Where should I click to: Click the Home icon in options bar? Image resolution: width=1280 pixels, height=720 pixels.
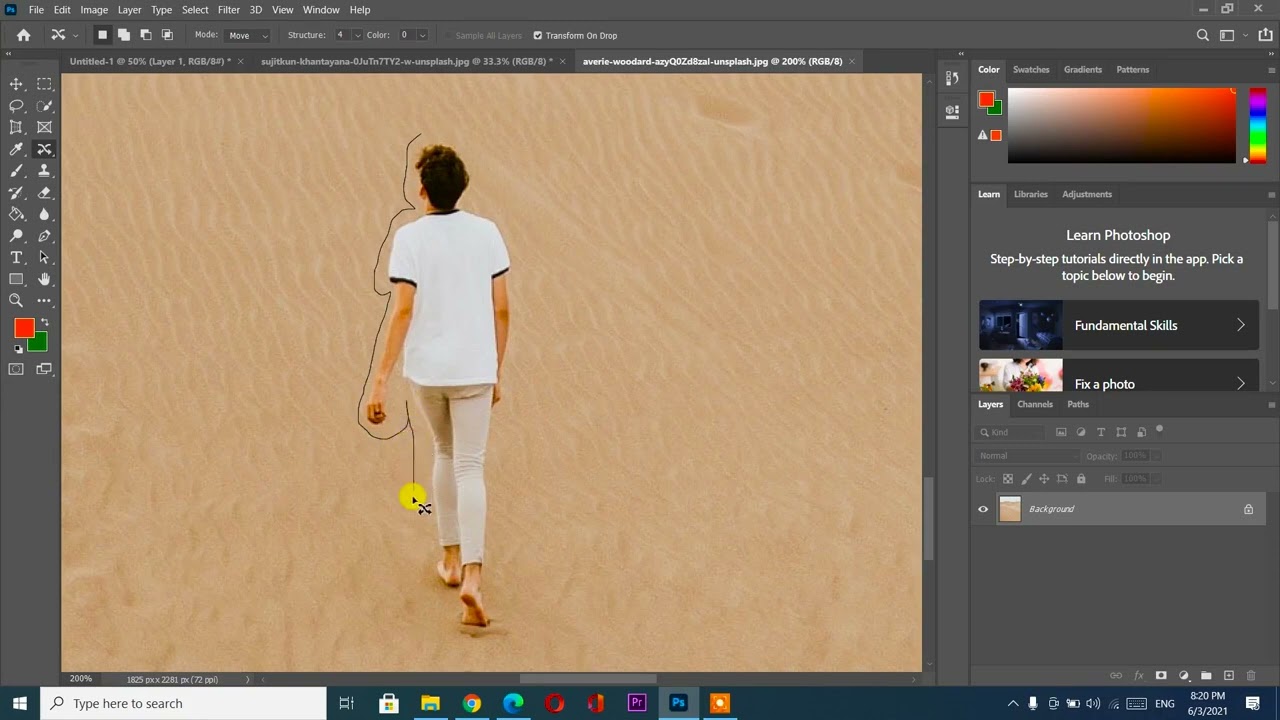24,35
